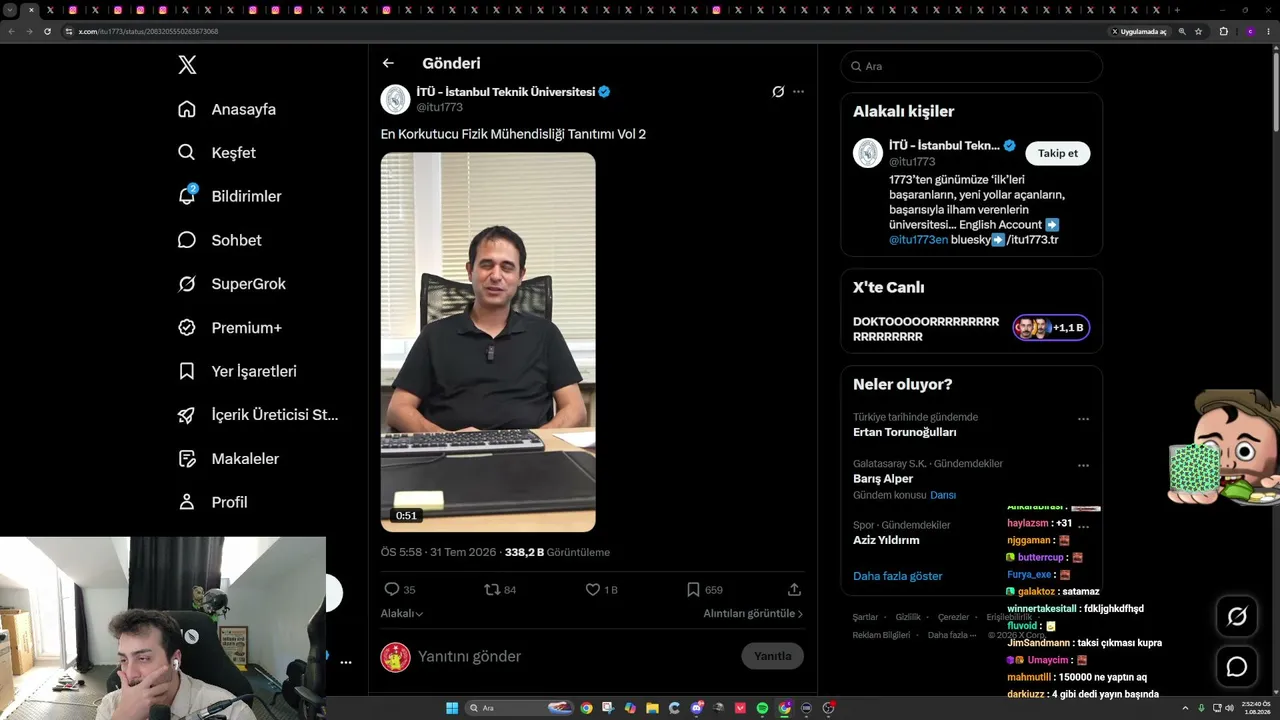The width and height of the screenshot is (1280, 720).
Task: Click the Uygulamada aç button
Action: coord(1139,32)
